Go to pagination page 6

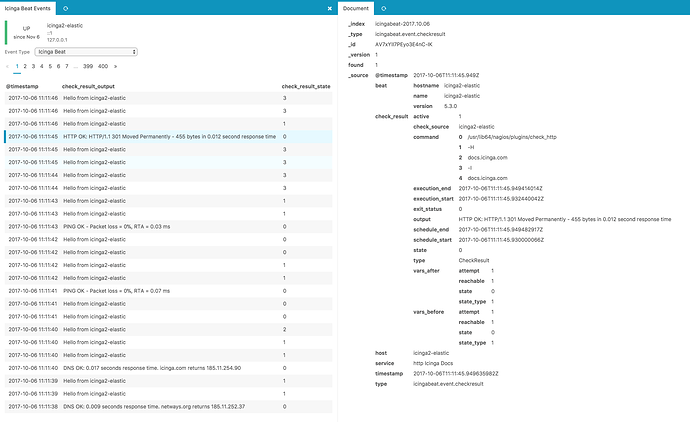coord(58,66)
